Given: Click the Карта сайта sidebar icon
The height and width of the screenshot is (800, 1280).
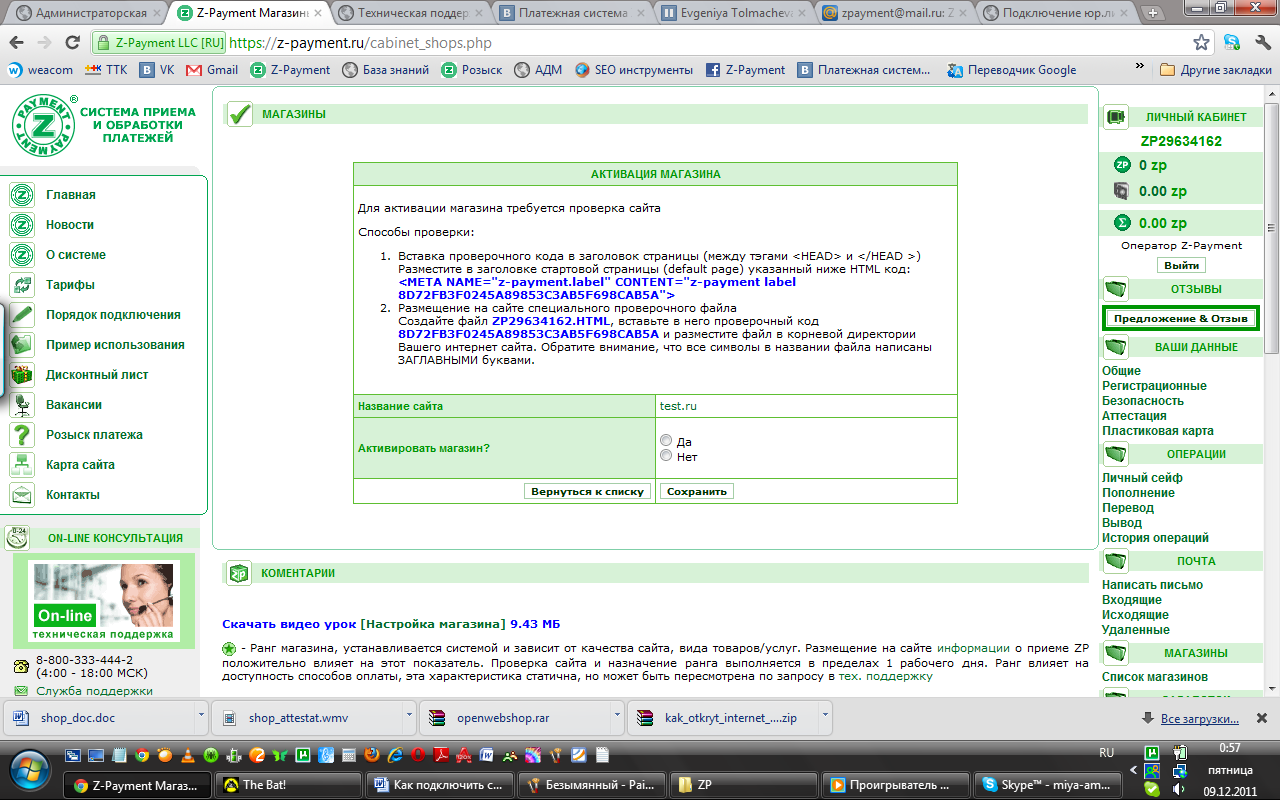Looking at the screenshot, I should coord(22,465).
